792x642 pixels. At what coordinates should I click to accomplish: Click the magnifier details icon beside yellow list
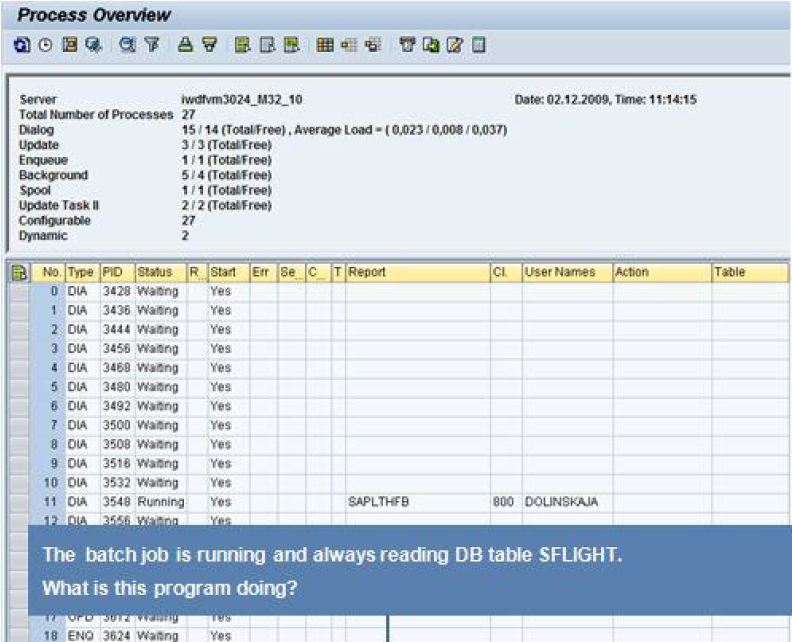94,45
